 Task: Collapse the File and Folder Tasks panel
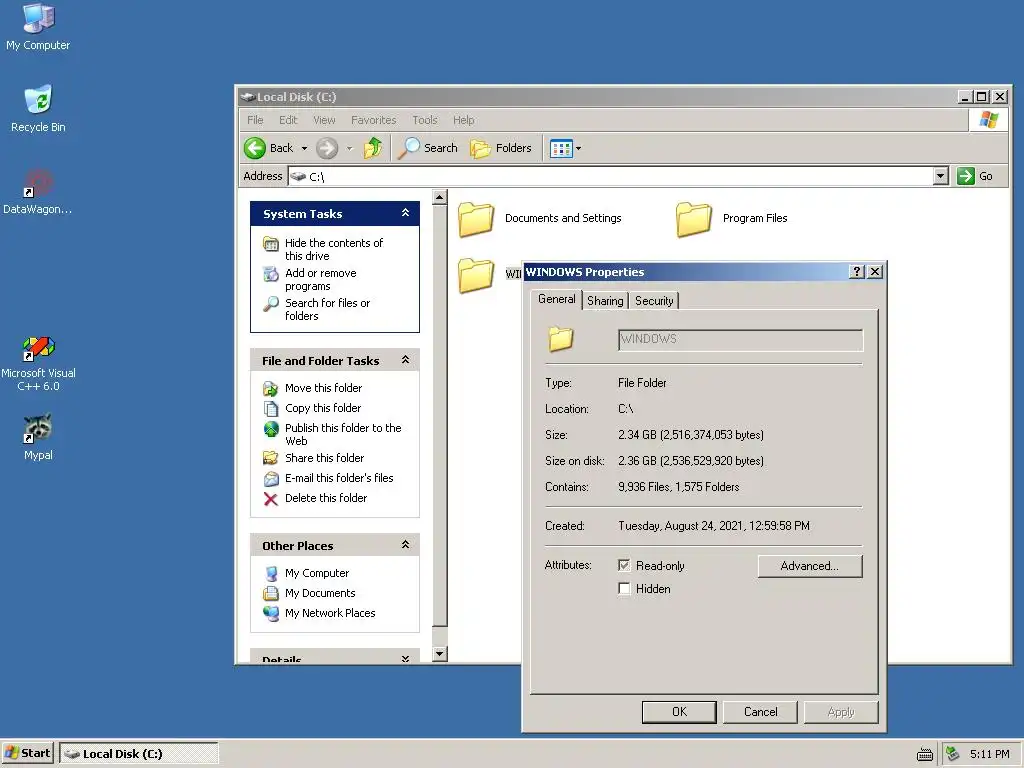[x=406, y=360]
